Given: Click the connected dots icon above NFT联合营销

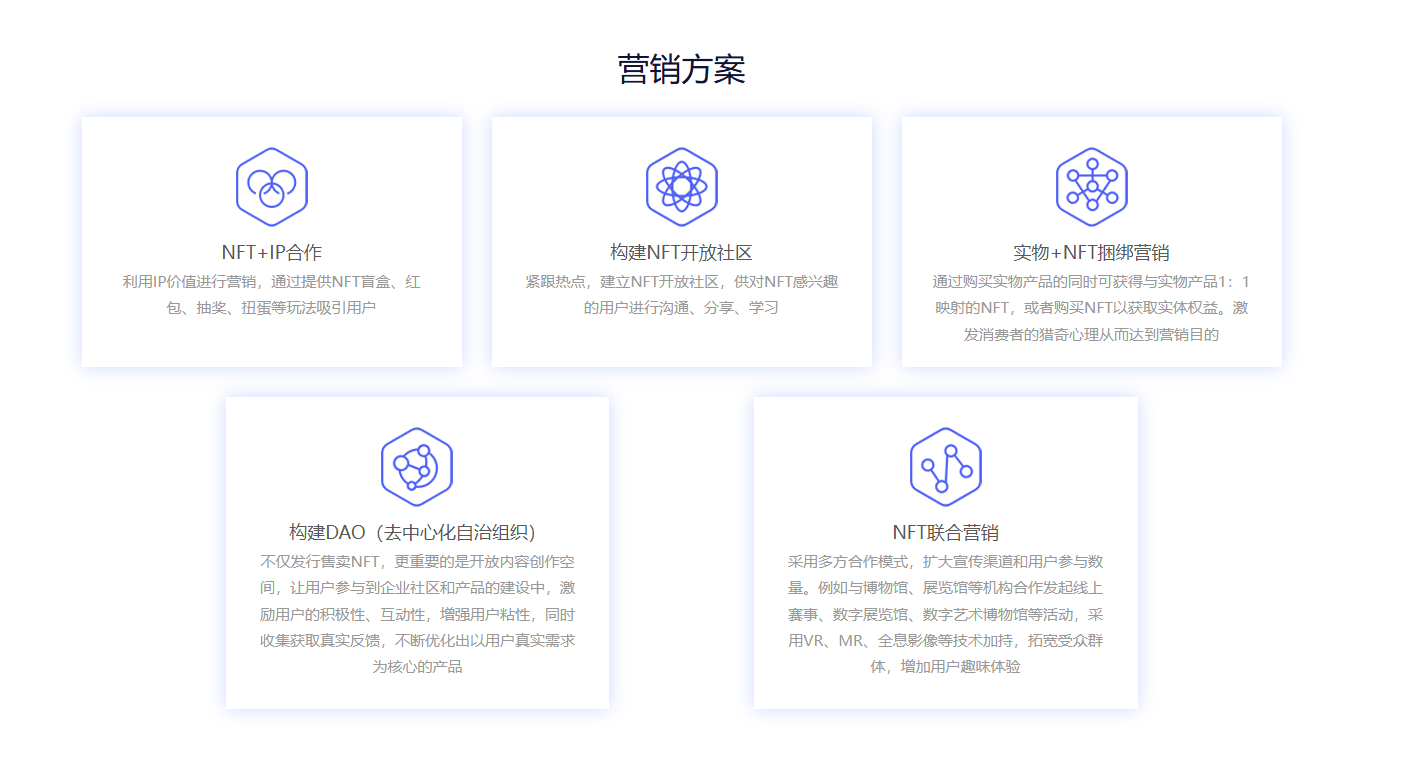Looking at the screenshot, I should click(945, 467).
